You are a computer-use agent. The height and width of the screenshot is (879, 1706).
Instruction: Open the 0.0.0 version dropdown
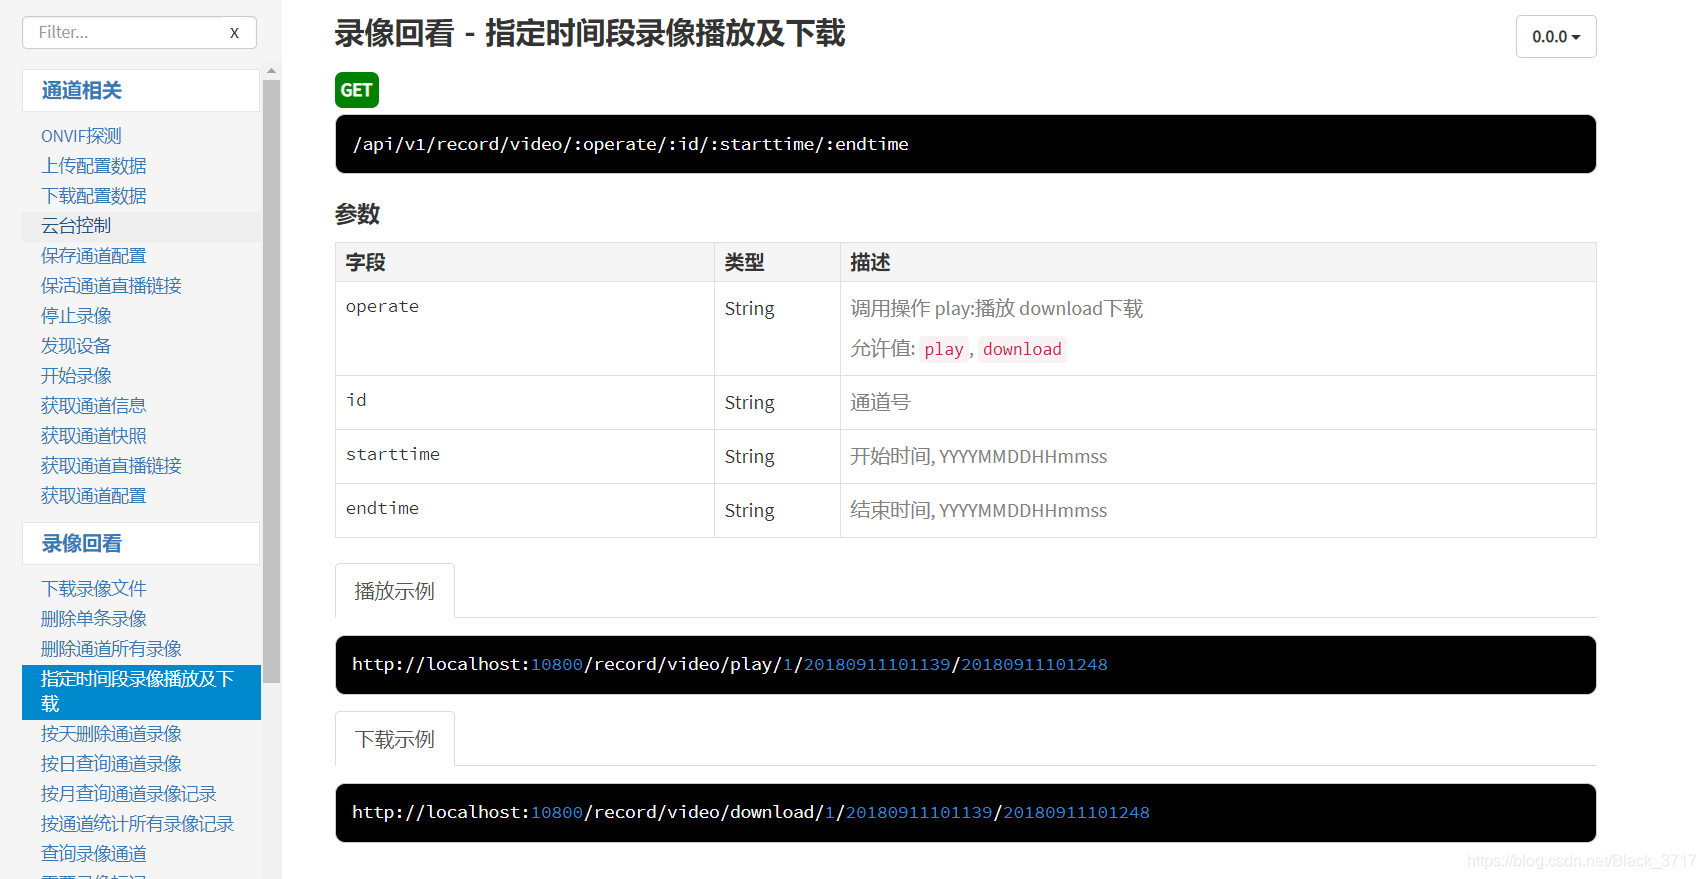click(x=1556, y=37)
